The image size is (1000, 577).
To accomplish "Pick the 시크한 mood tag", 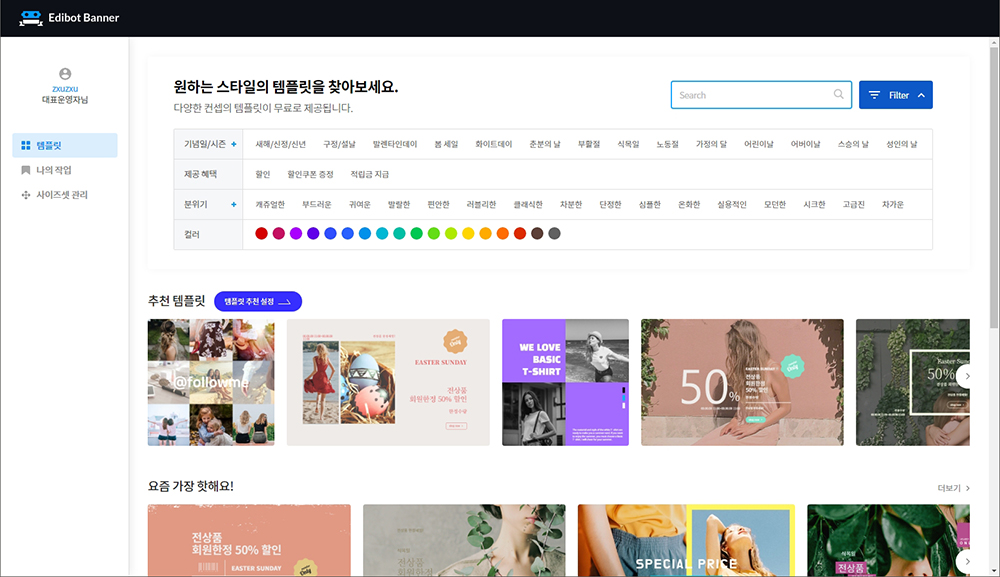I will (814, 205).
